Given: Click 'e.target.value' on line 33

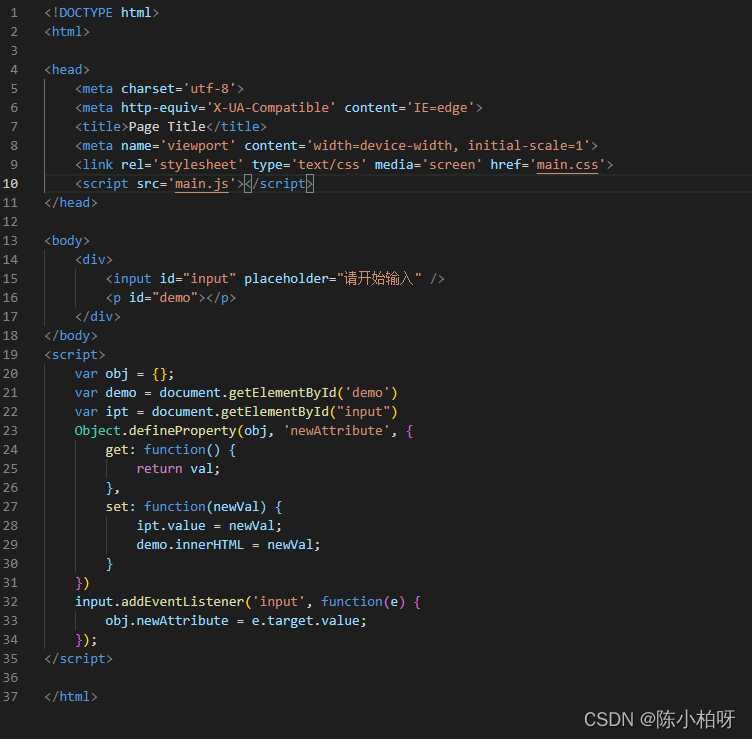Looking at the screenshot, I should [306, 621].
